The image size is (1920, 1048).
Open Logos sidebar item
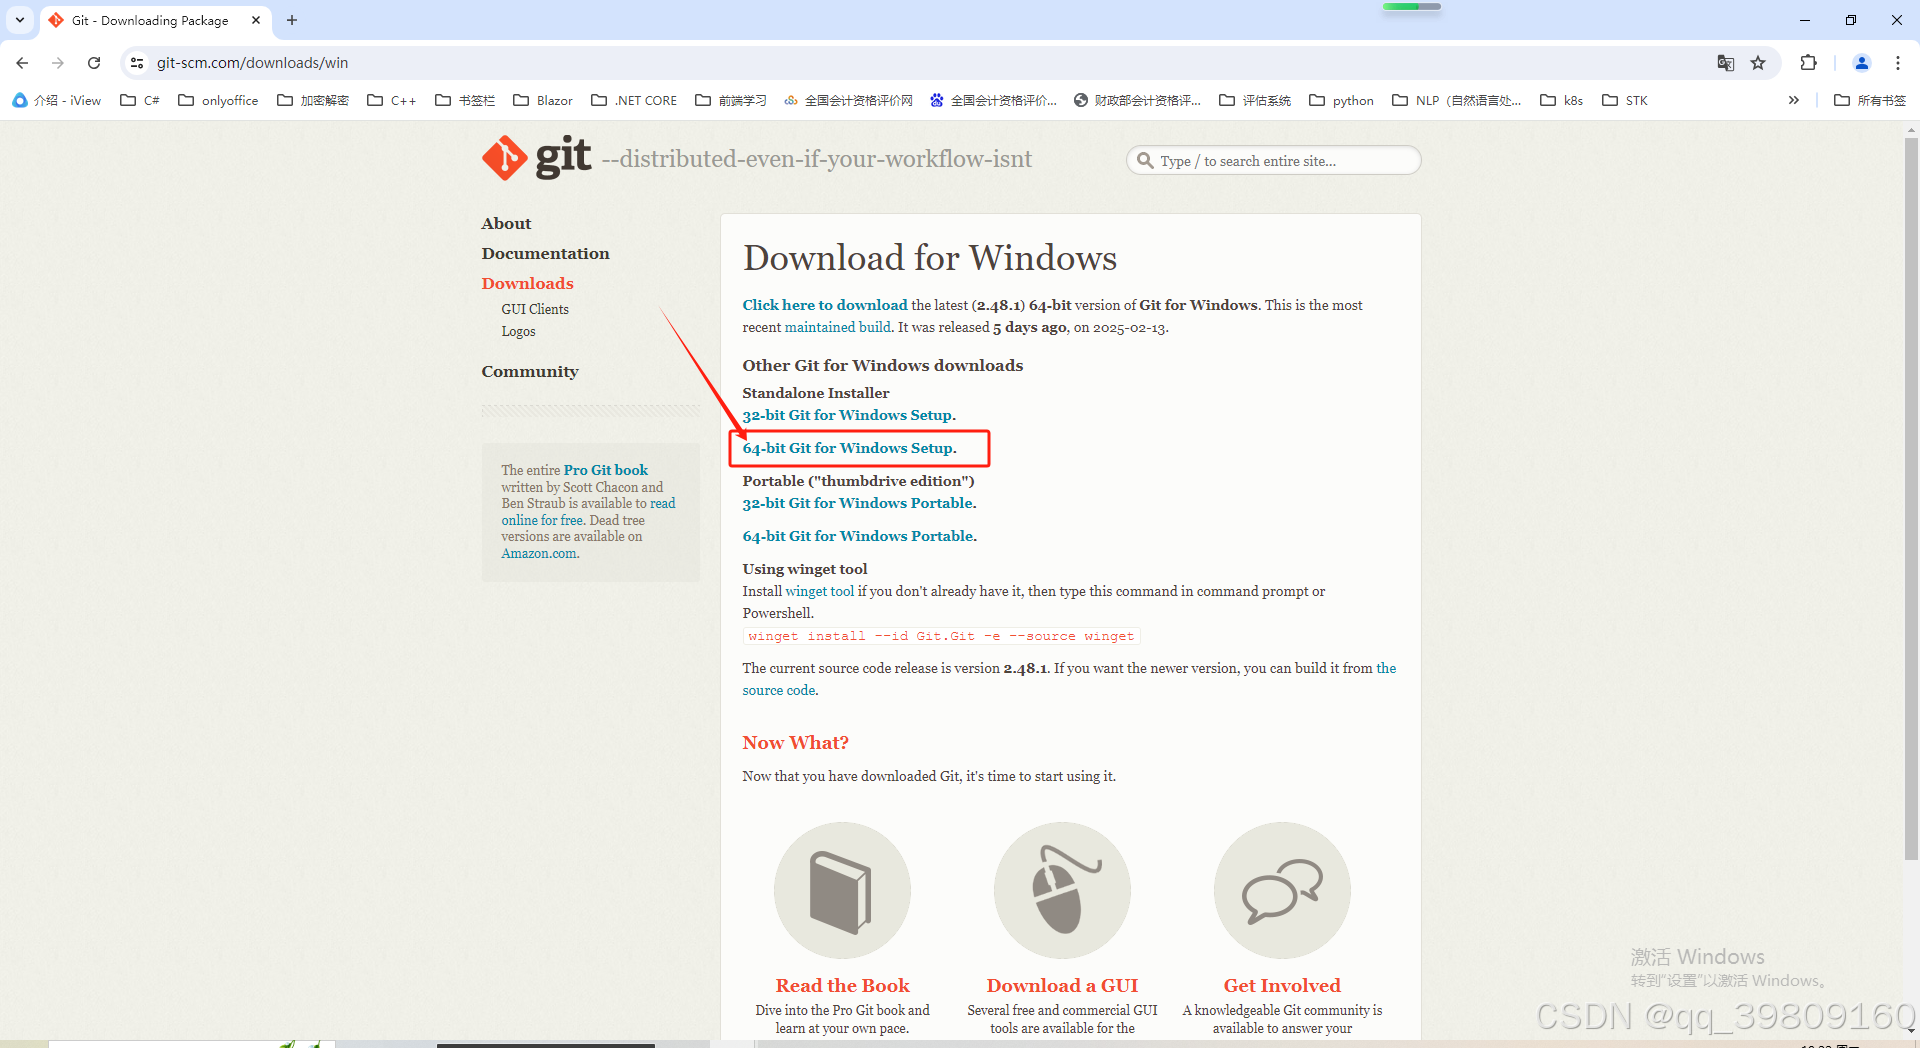point(518,331)
